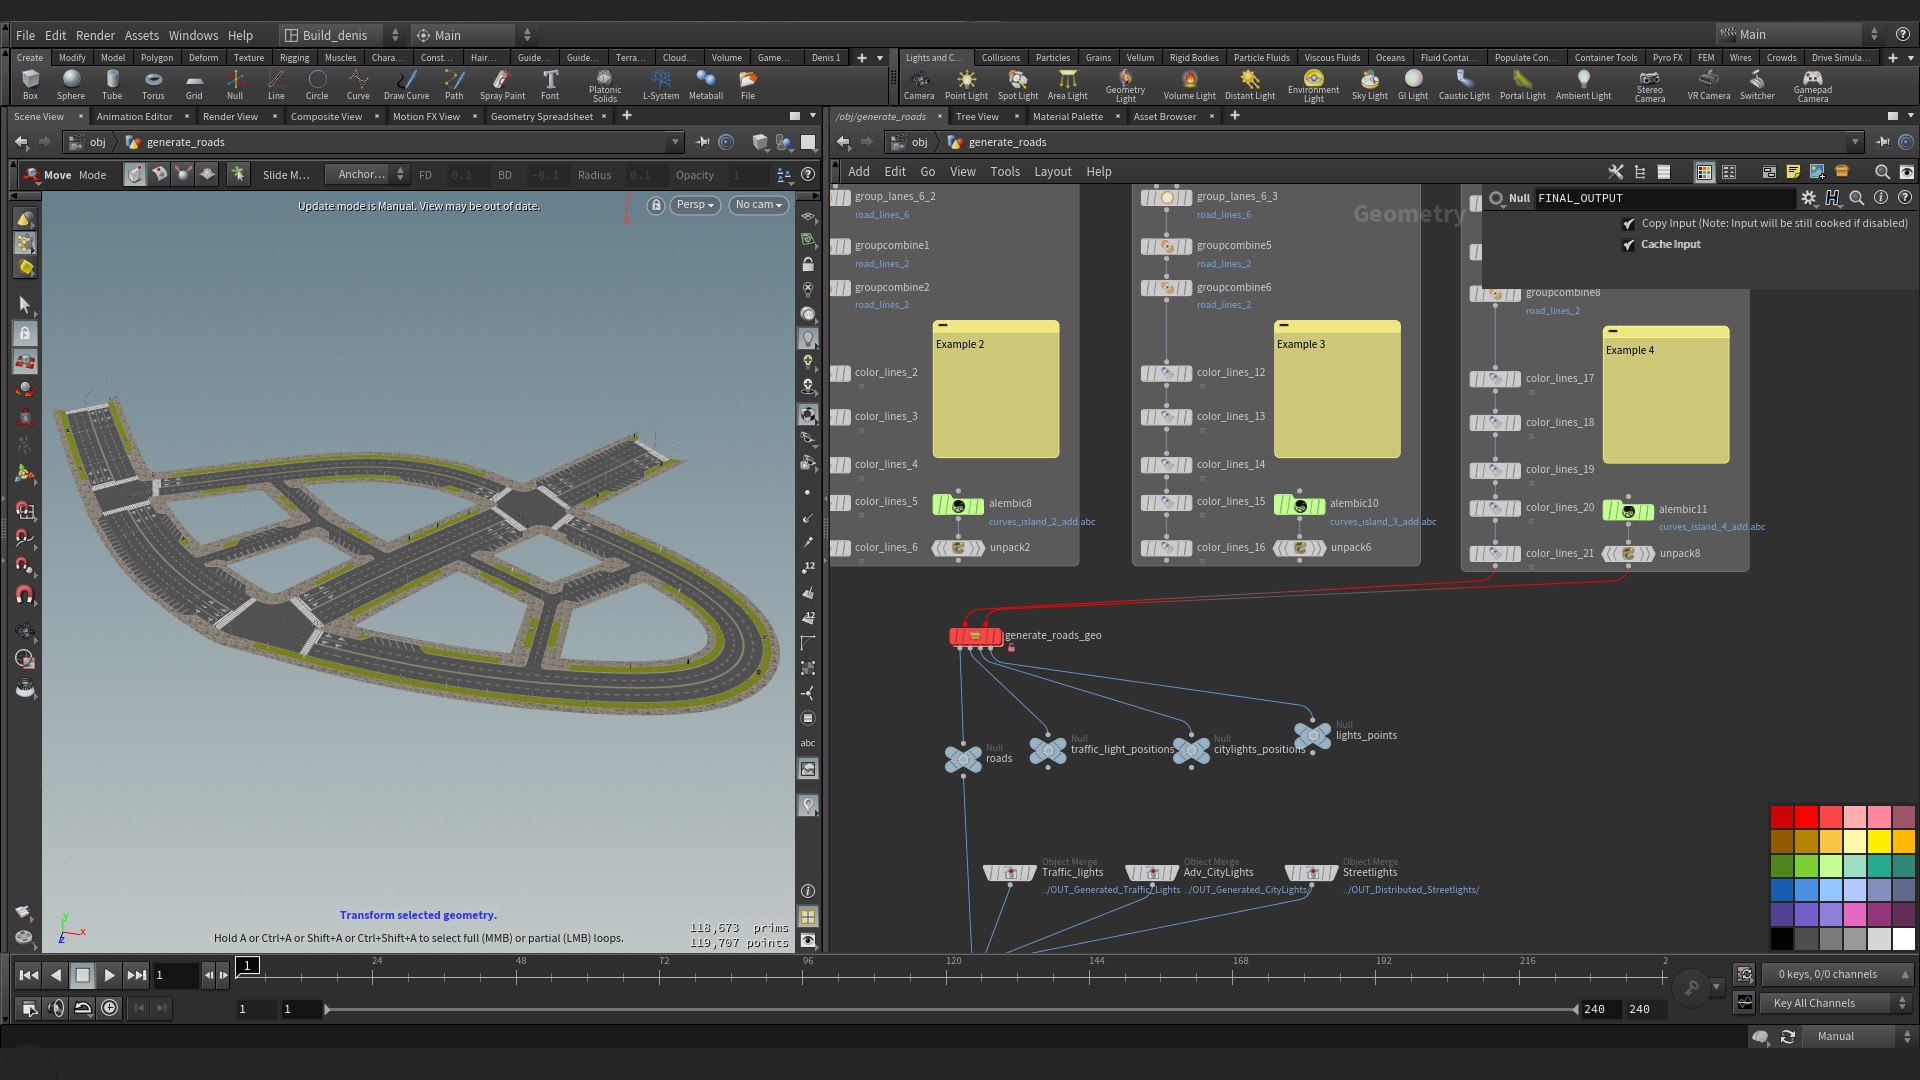Open the parameter gear menu for FINAL_OUTPUT
The width and height of the screenshot is (1920, 1080).
[x=1808, y=198]
